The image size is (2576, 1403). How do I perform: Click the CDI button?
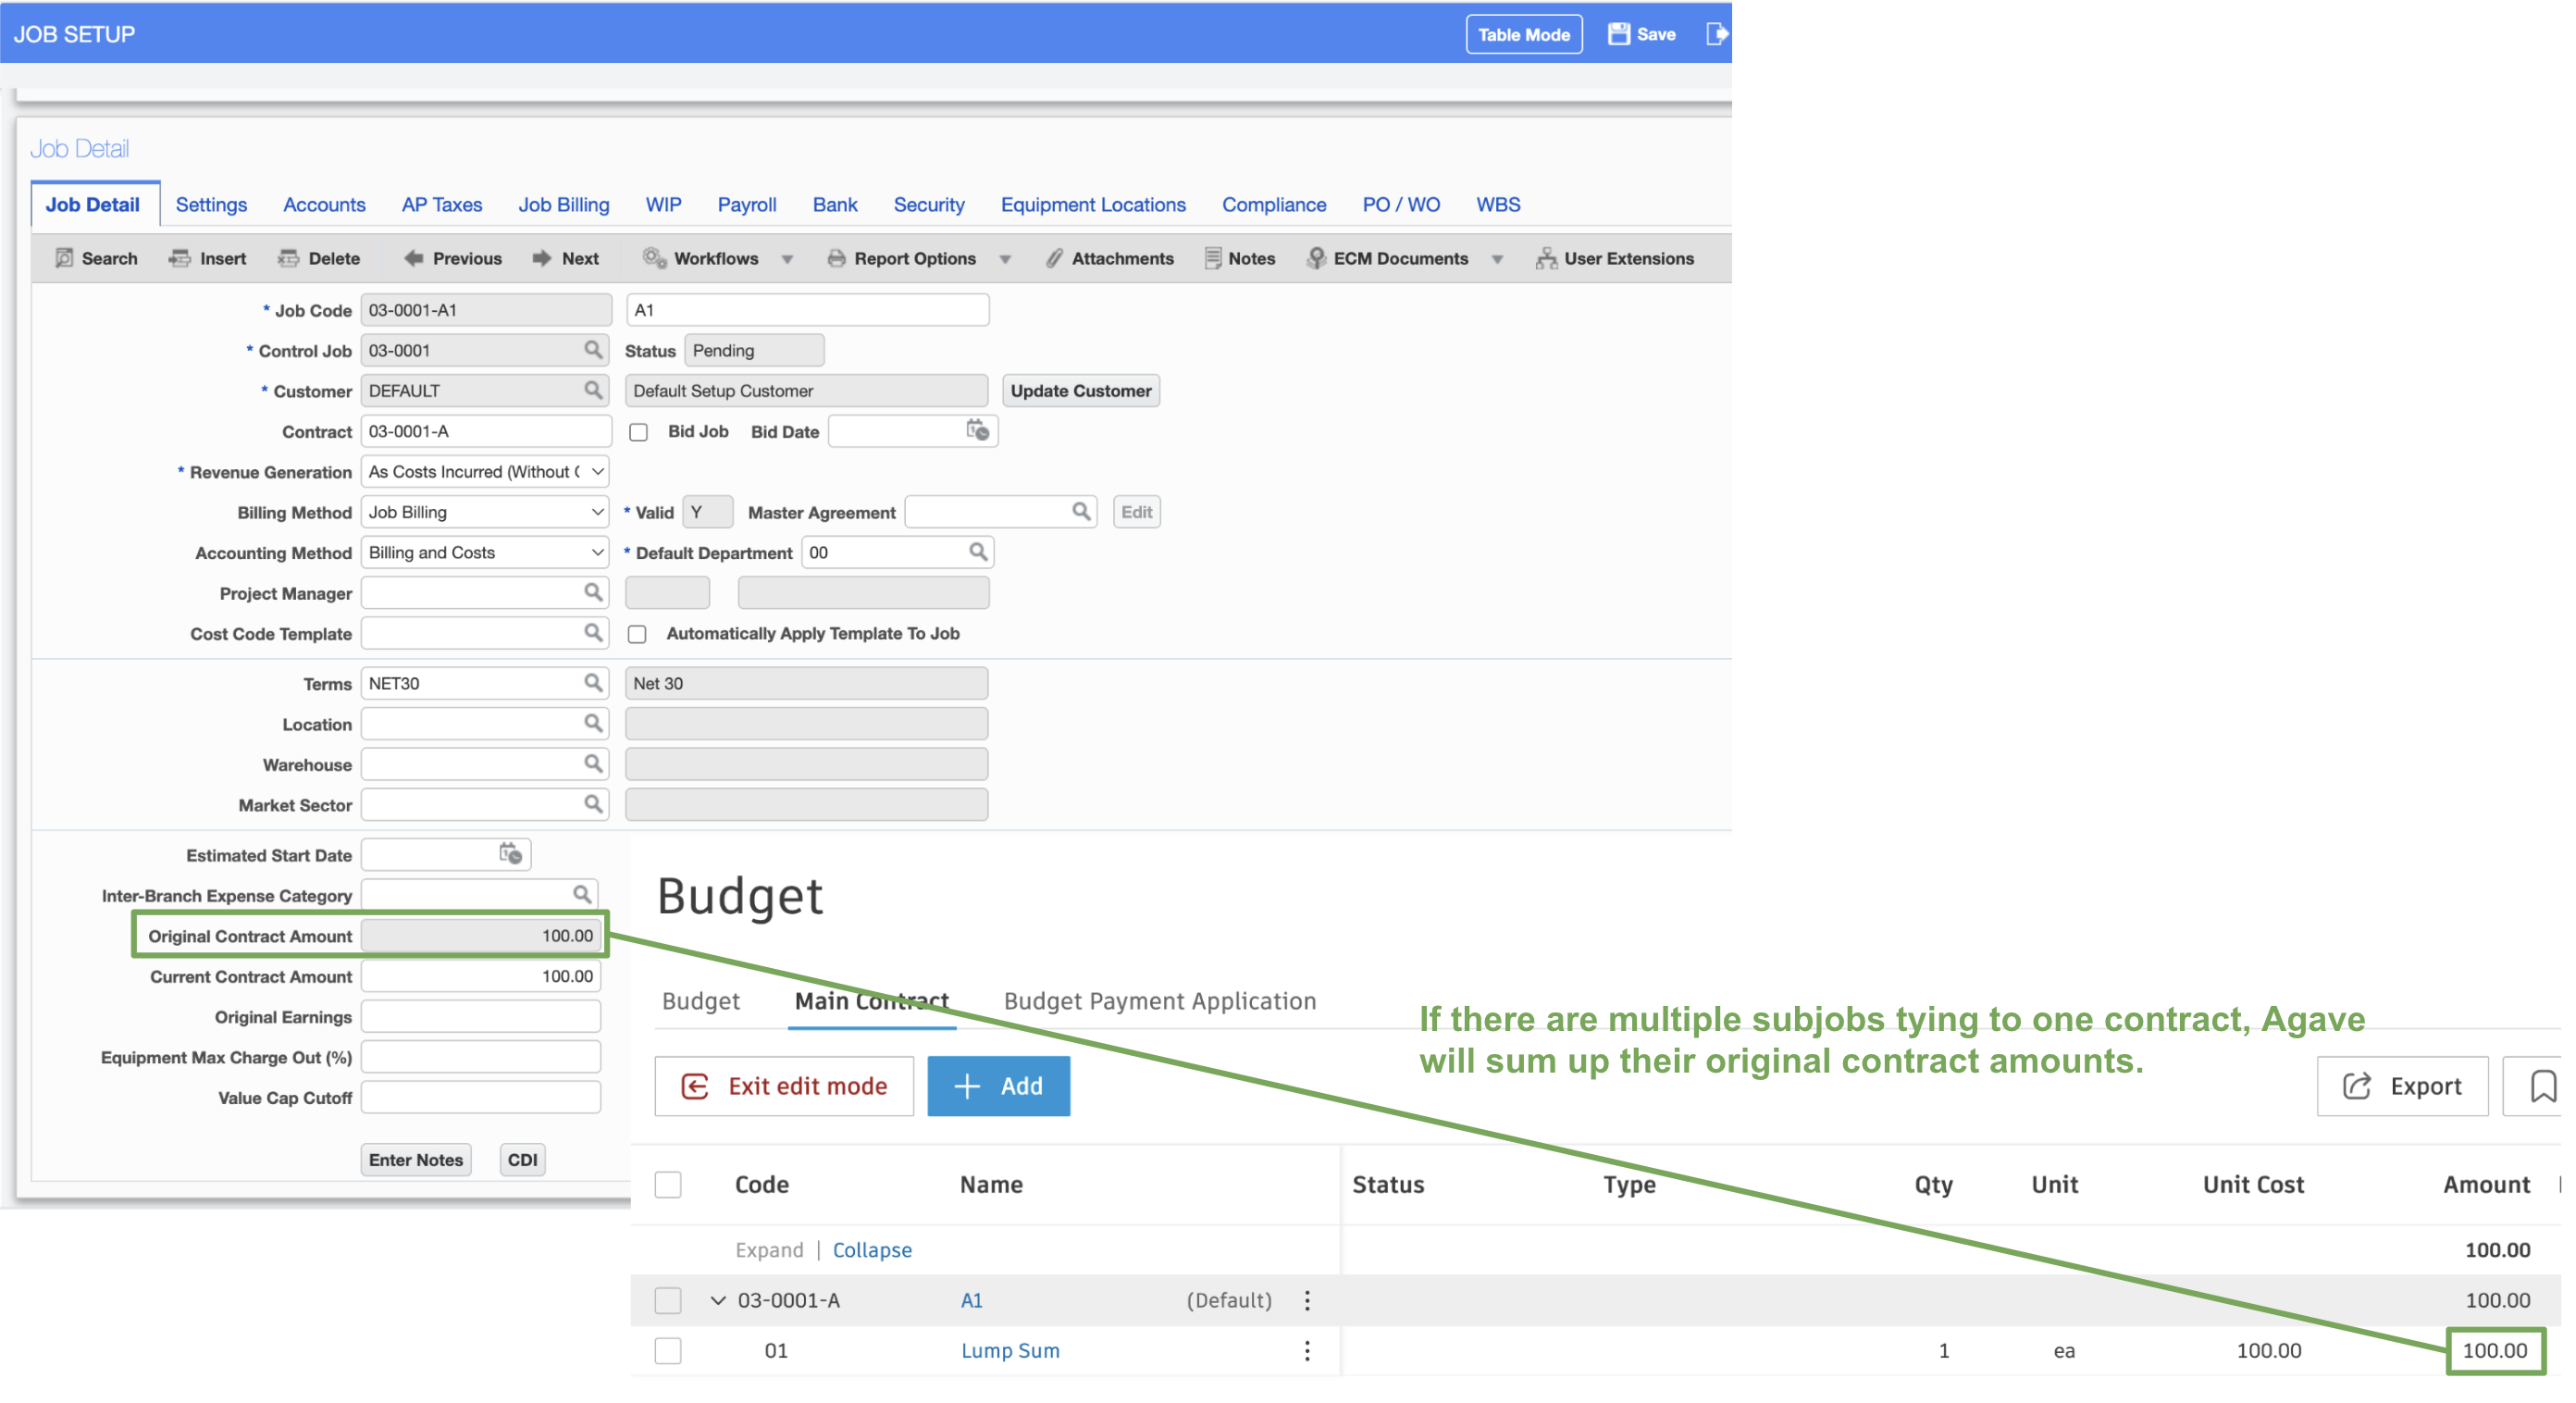click(522, 1159)
